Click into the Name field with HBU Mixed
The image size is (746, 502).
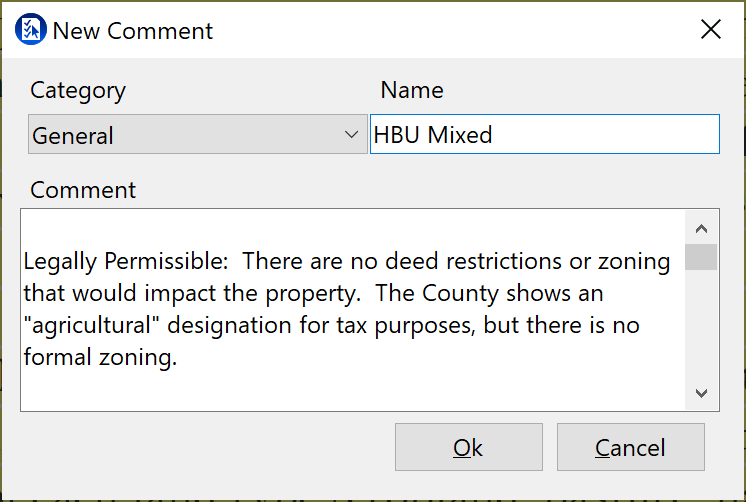[x=544, y=135]
